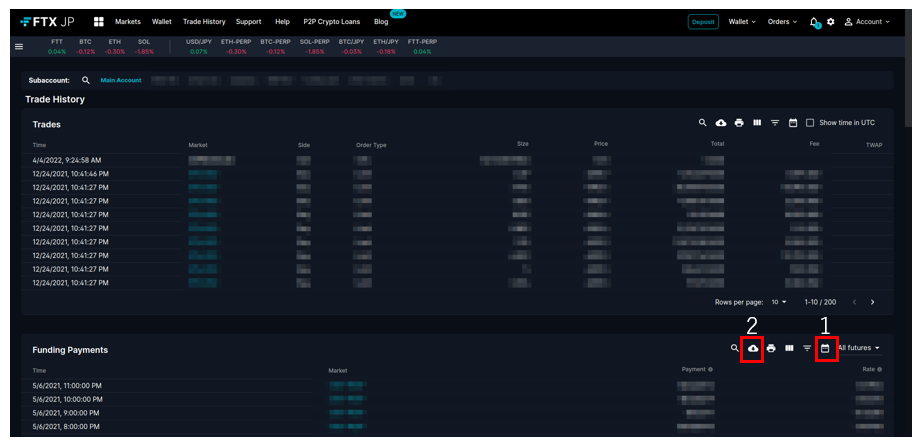The image size is (919, 444).
Task: Open the FTT ticker in price bar
Action: click(x=57, y=46)
